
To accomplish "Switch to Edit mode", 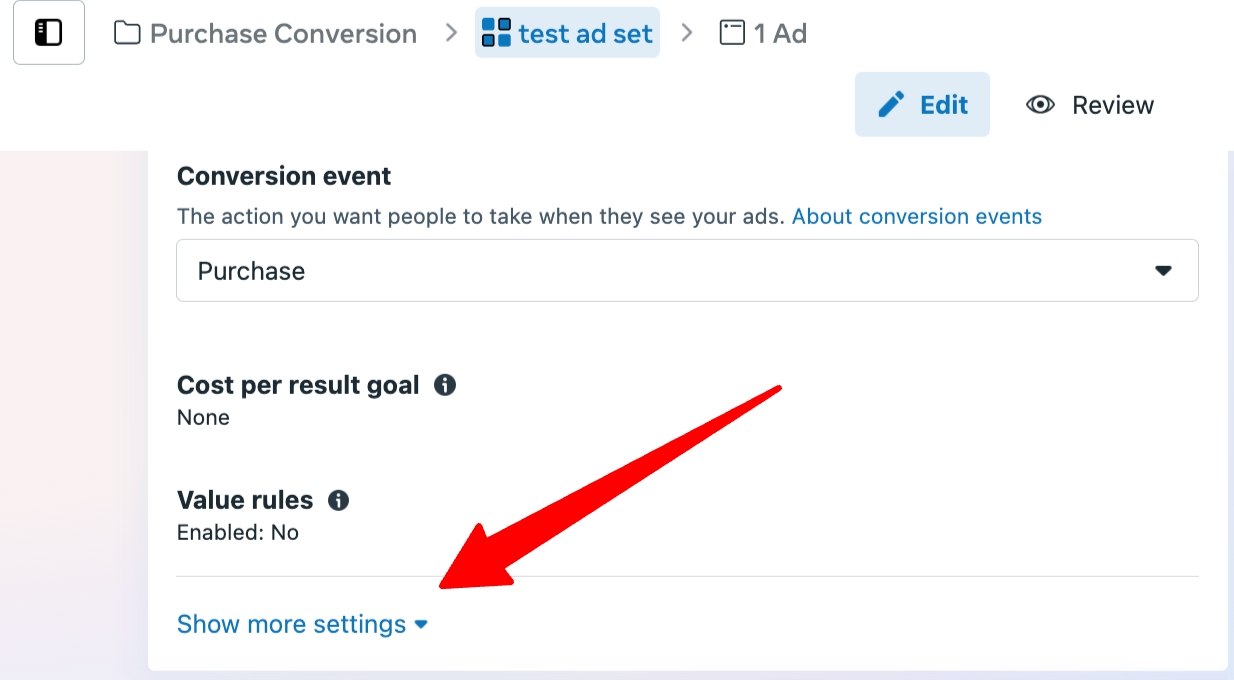I will tap(922, 104).
